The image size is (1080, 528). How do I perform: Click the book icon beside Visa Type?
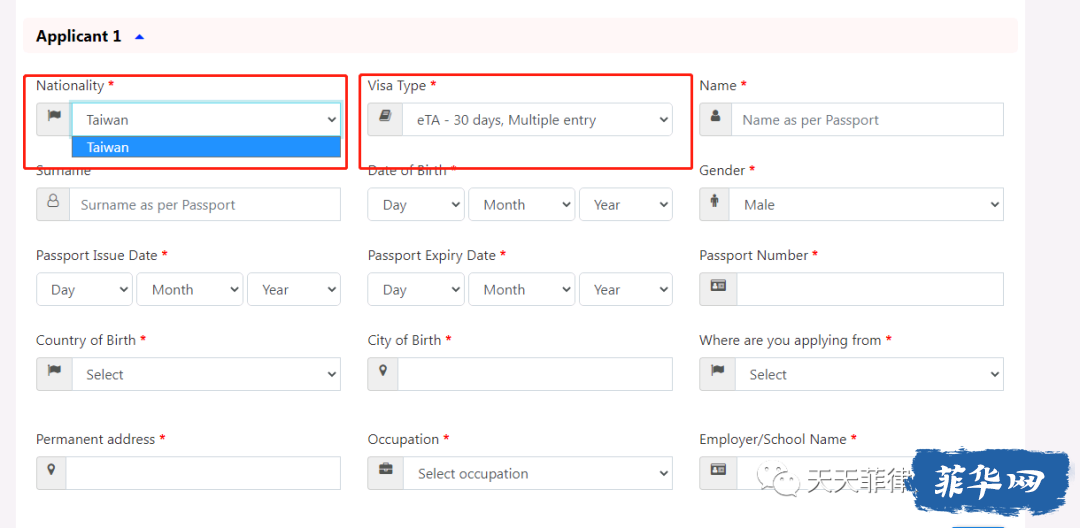pos(386,118)
